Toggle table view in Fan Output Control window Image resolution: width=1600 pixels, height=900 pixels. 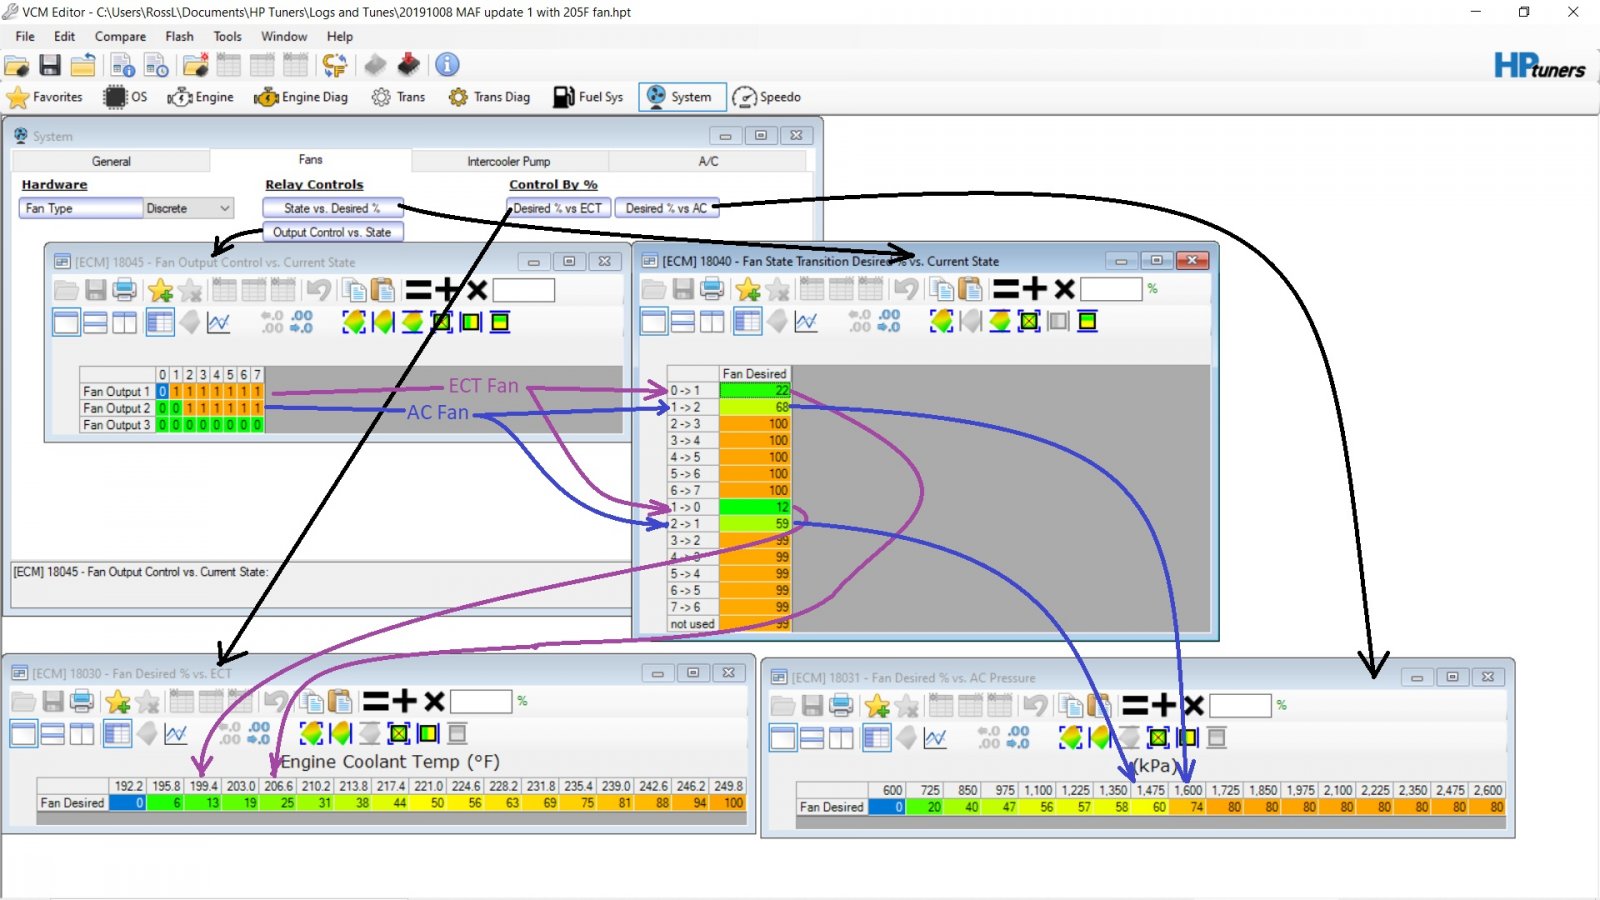[159, 322]
